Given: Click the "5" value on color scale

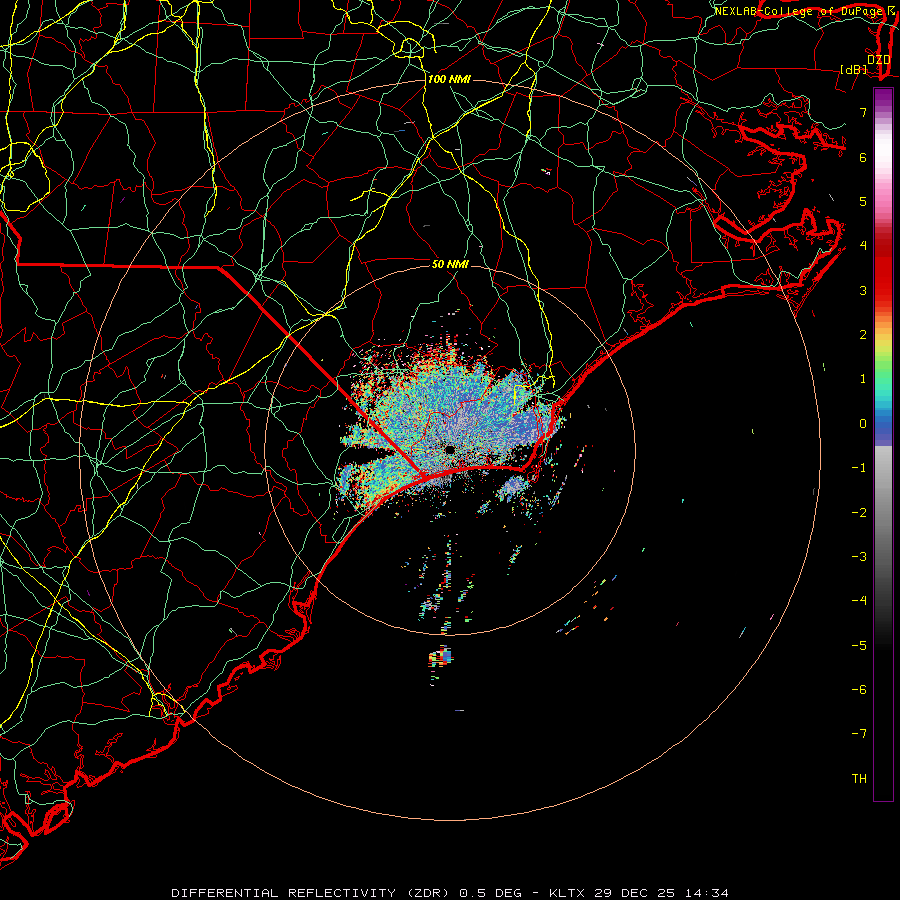Looking at the screenshot, I should 863,201.
